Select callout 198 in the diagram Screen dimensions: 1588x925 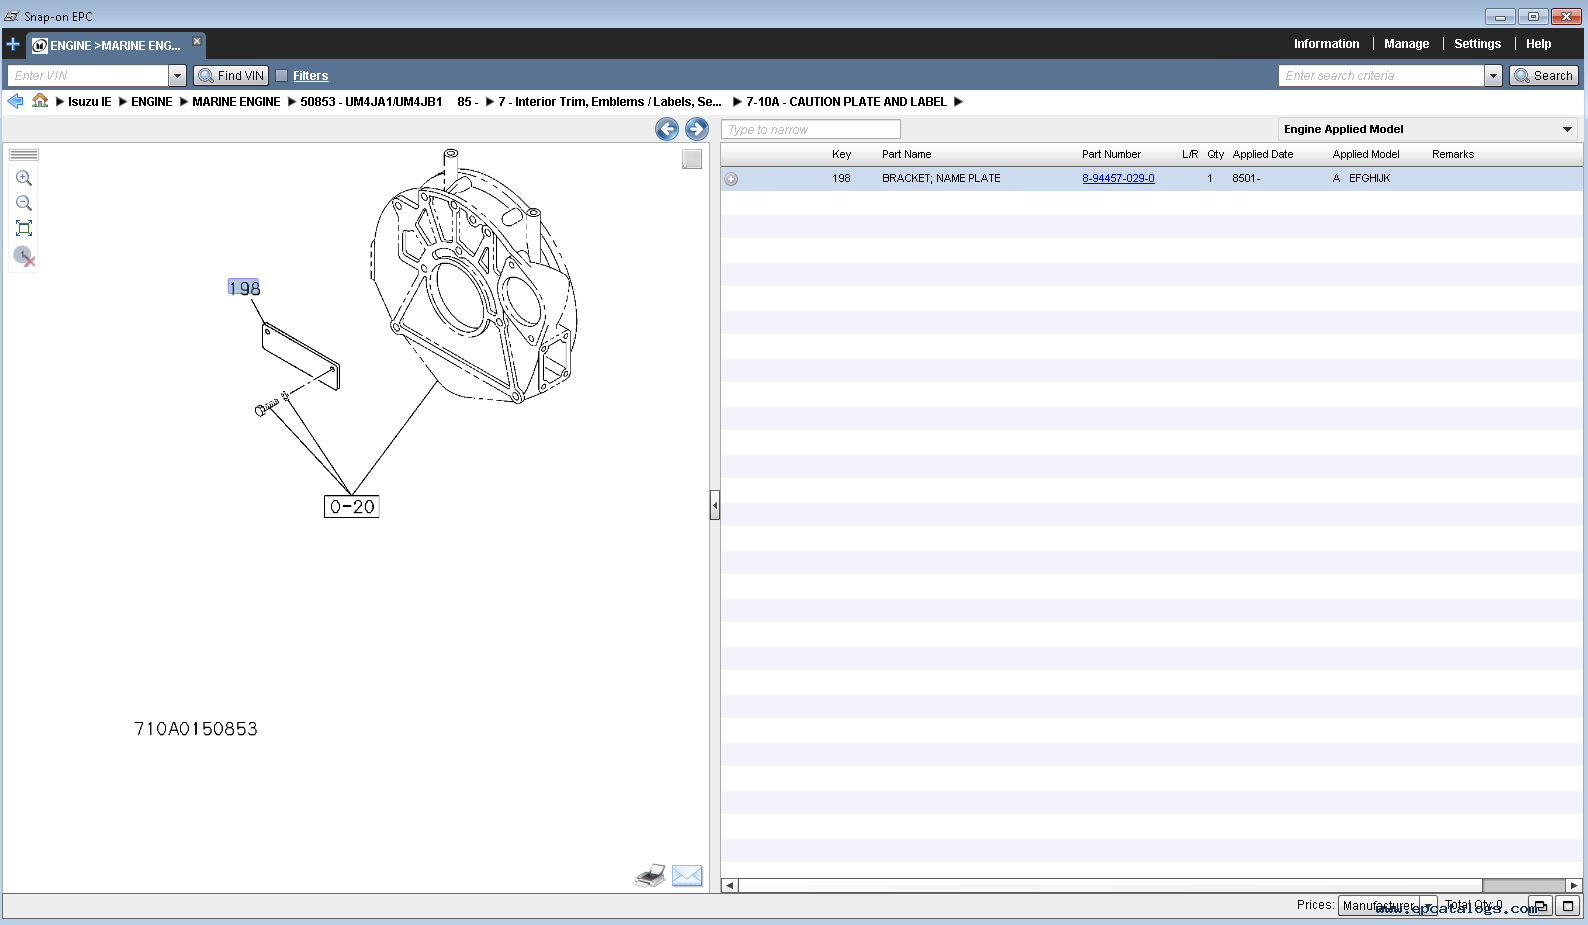coord(244,288)
